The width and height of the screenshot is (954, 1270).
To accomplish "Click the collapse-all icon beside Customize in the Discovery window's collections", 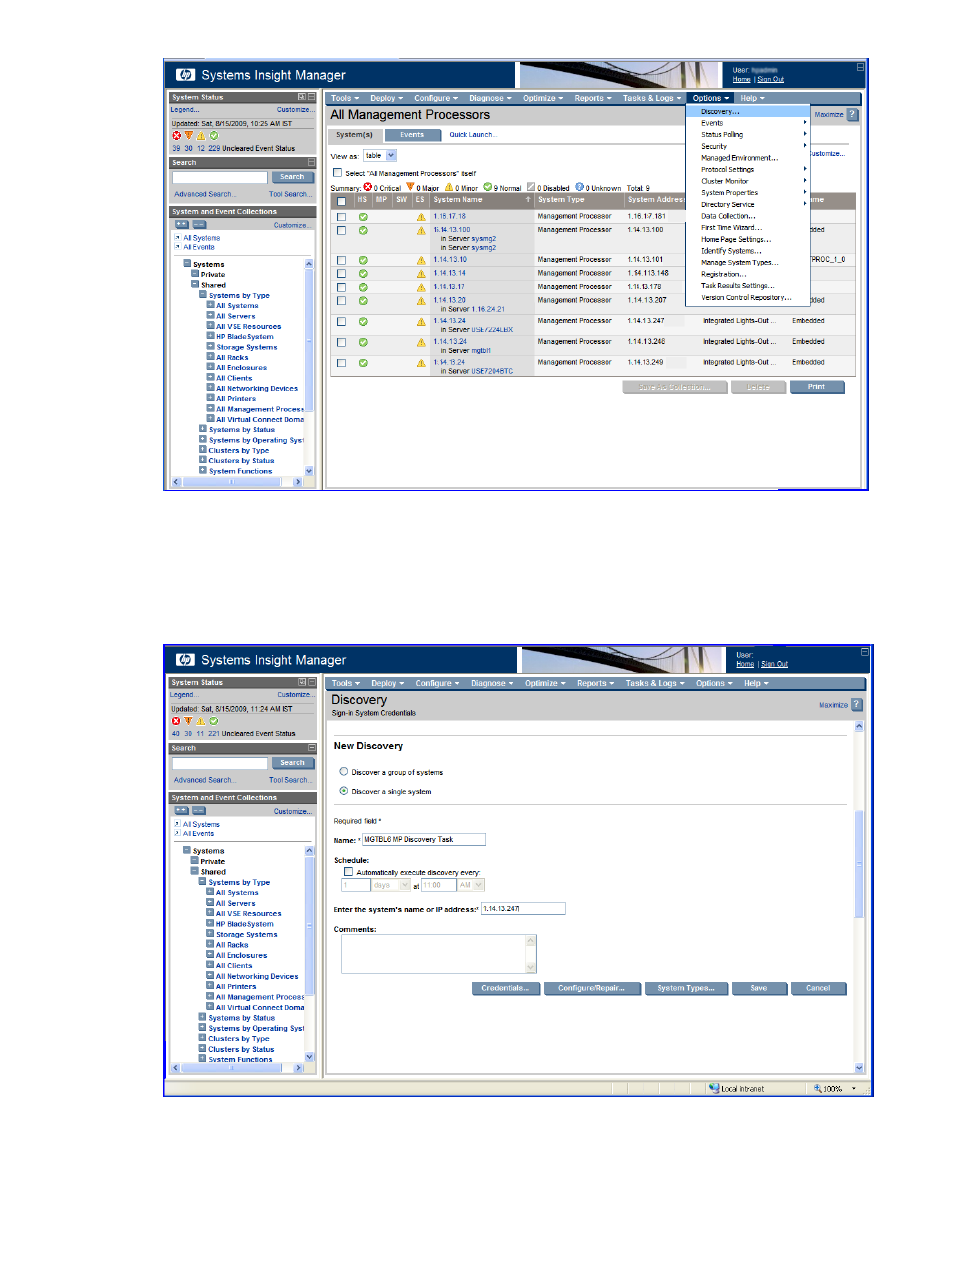I will click(x=198, y=811).
